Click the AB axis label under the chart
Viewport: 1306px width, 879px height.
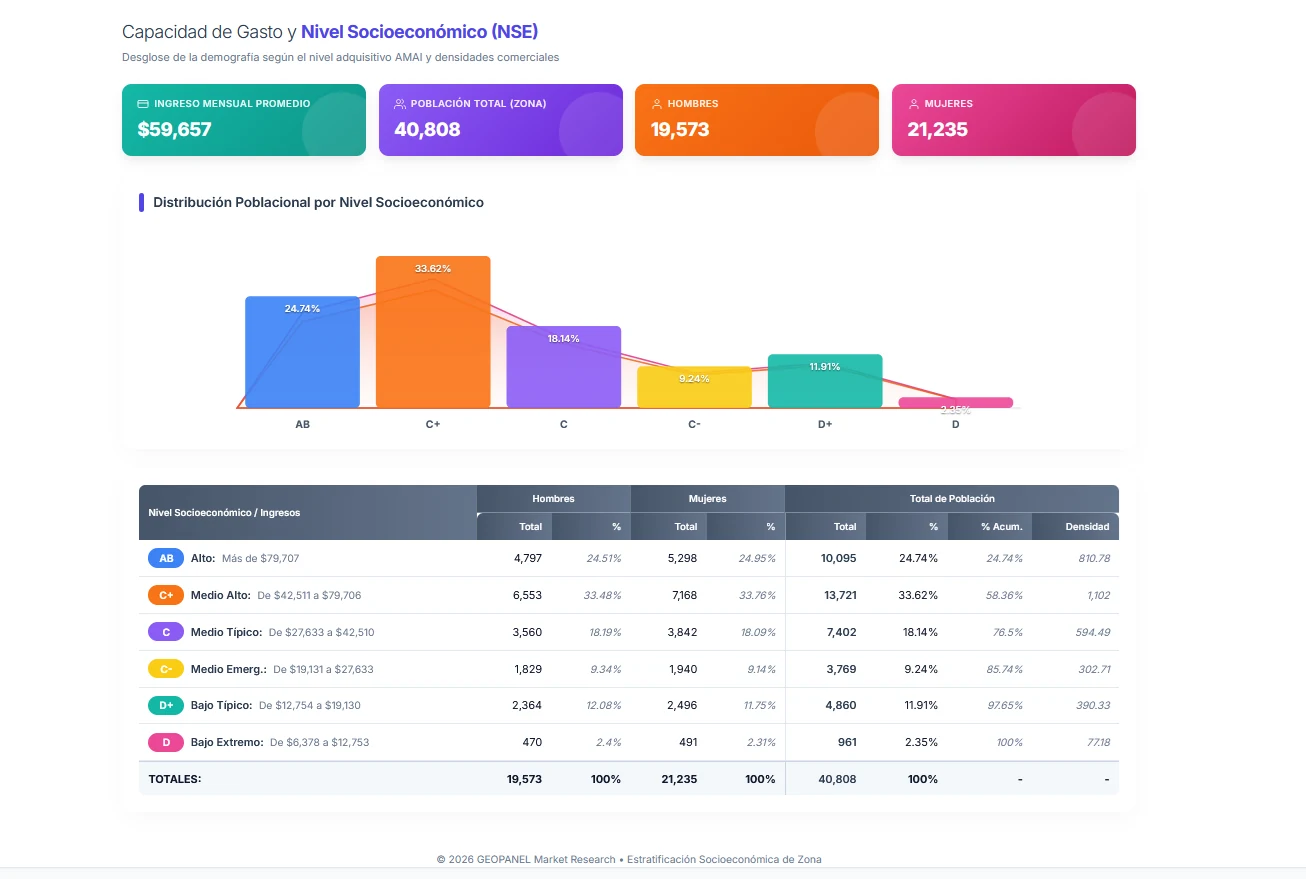tap(302, 424)
